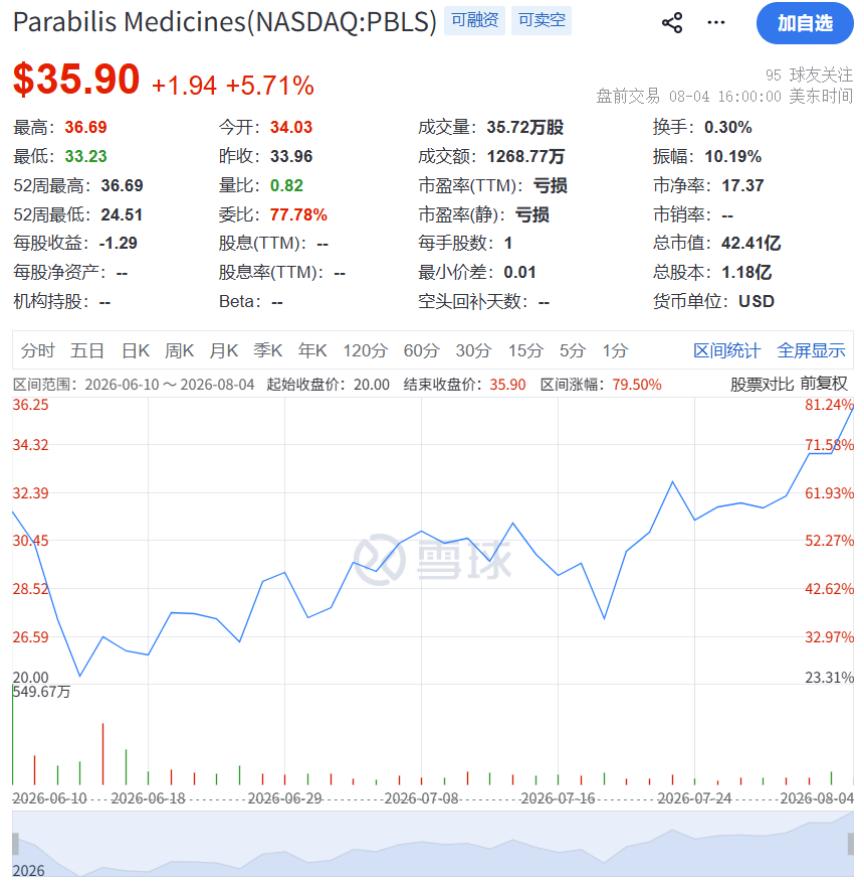
Task: Click the 52周最高 value 36.69
Action: 122,185
